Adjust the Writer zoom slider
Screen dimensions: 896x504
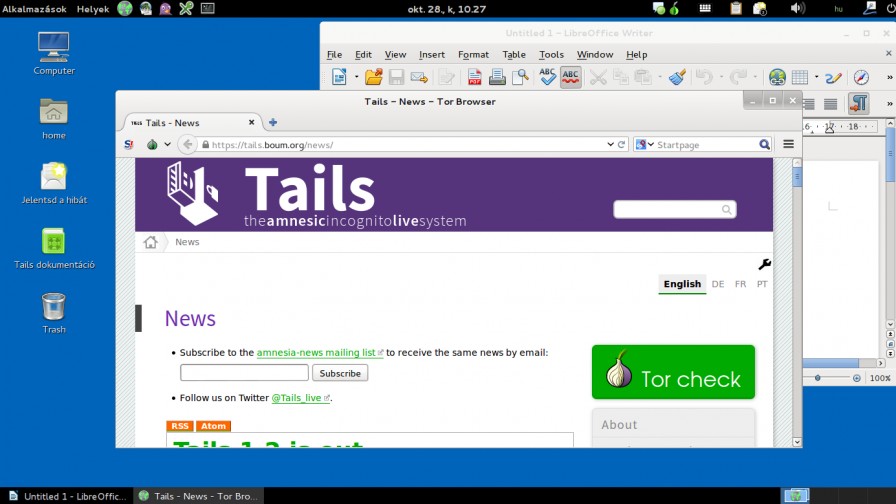(818, 378)
